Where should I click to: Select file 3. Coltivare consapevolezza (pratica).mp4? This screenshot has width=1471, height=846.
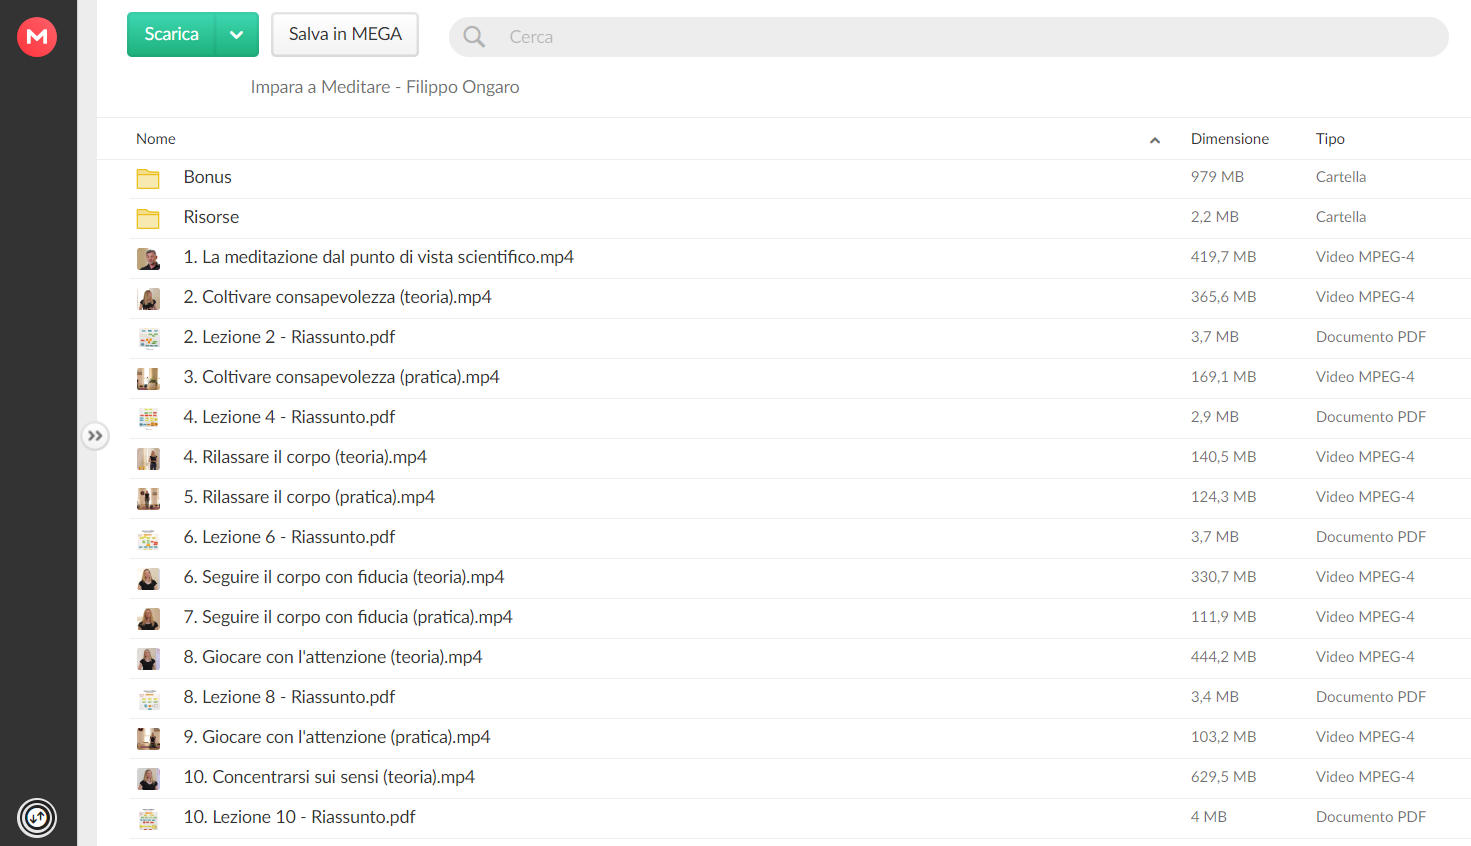[342, 377]
